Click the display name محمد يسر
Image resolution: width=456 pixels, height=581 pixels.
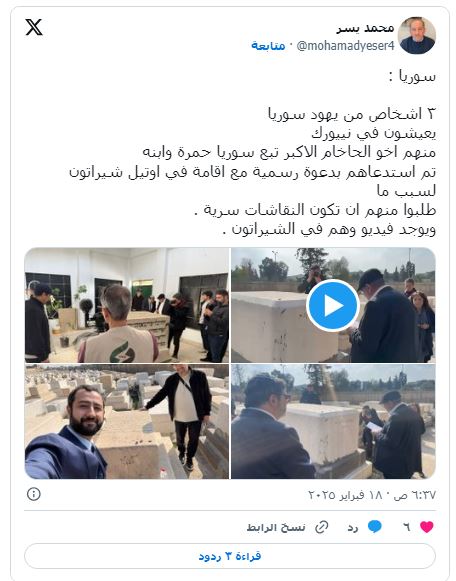tap(365, 28)
